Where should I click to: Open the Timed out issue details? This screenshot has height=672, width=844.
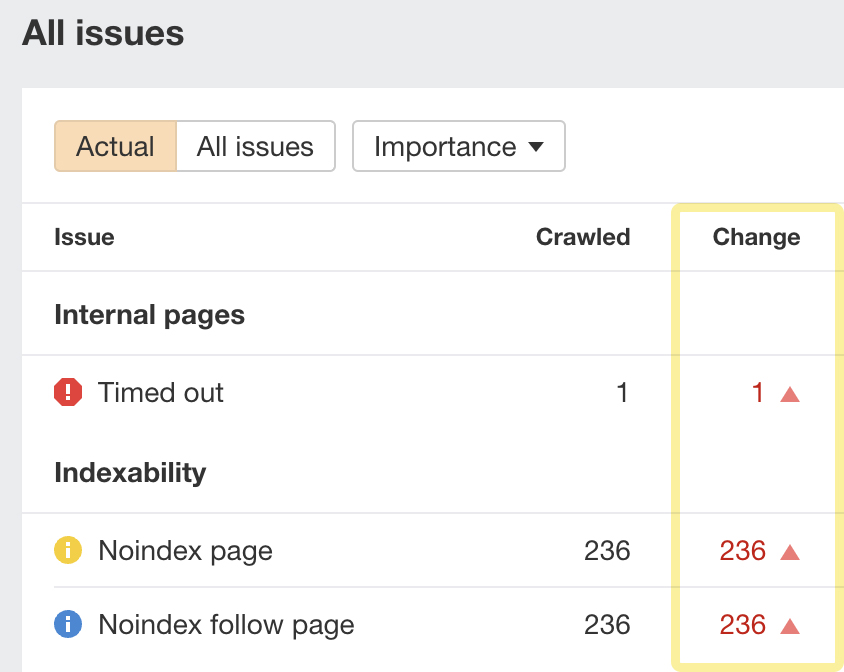(161, 392)
